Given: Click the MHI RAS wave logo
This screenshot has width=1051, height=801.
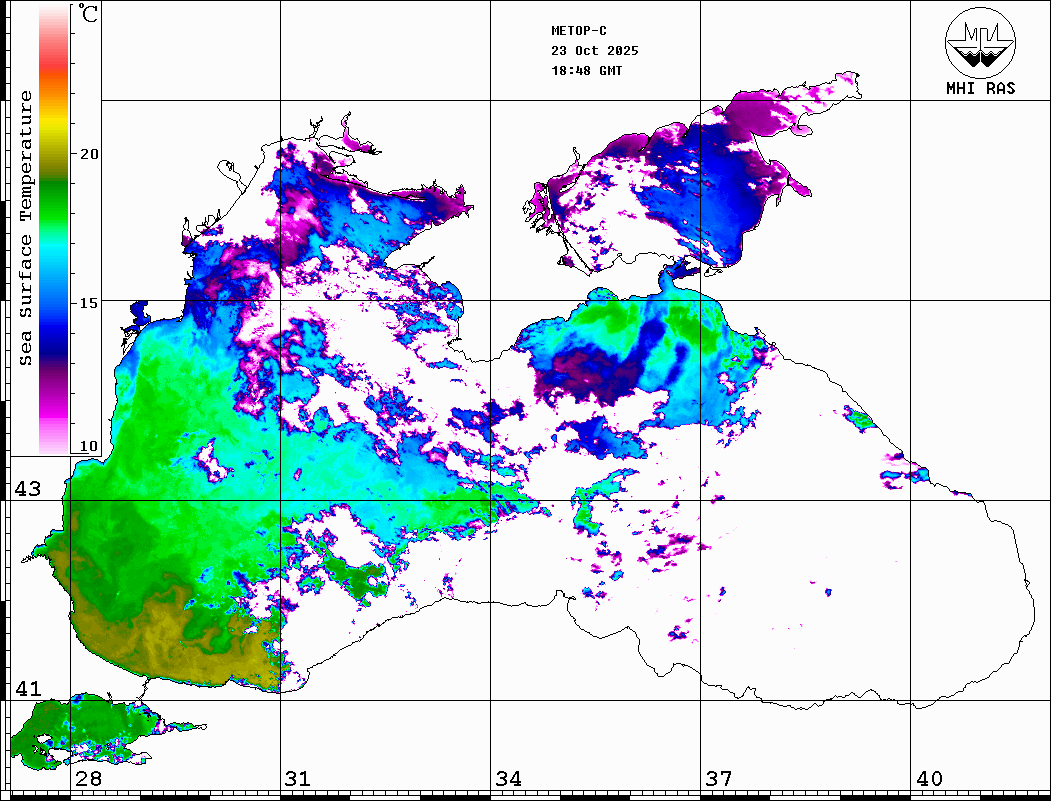Looking at the screenshot, I should pos(980,41).
